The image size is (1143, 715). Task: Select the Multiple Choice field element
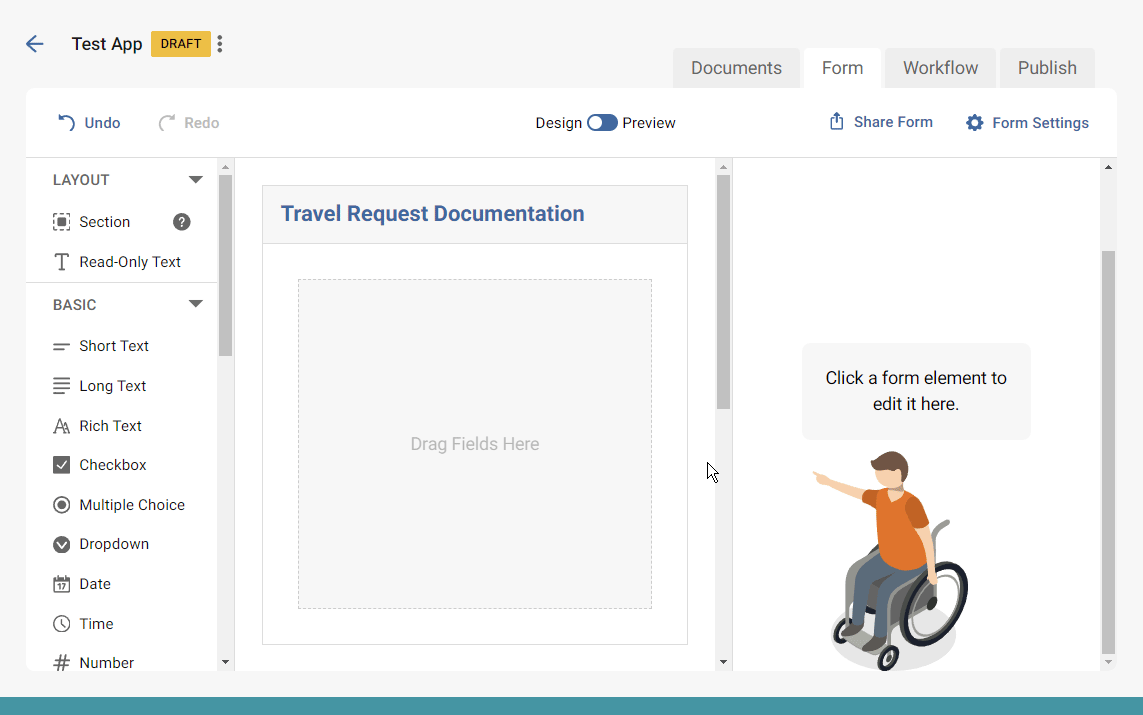click(x=131, y=505)
